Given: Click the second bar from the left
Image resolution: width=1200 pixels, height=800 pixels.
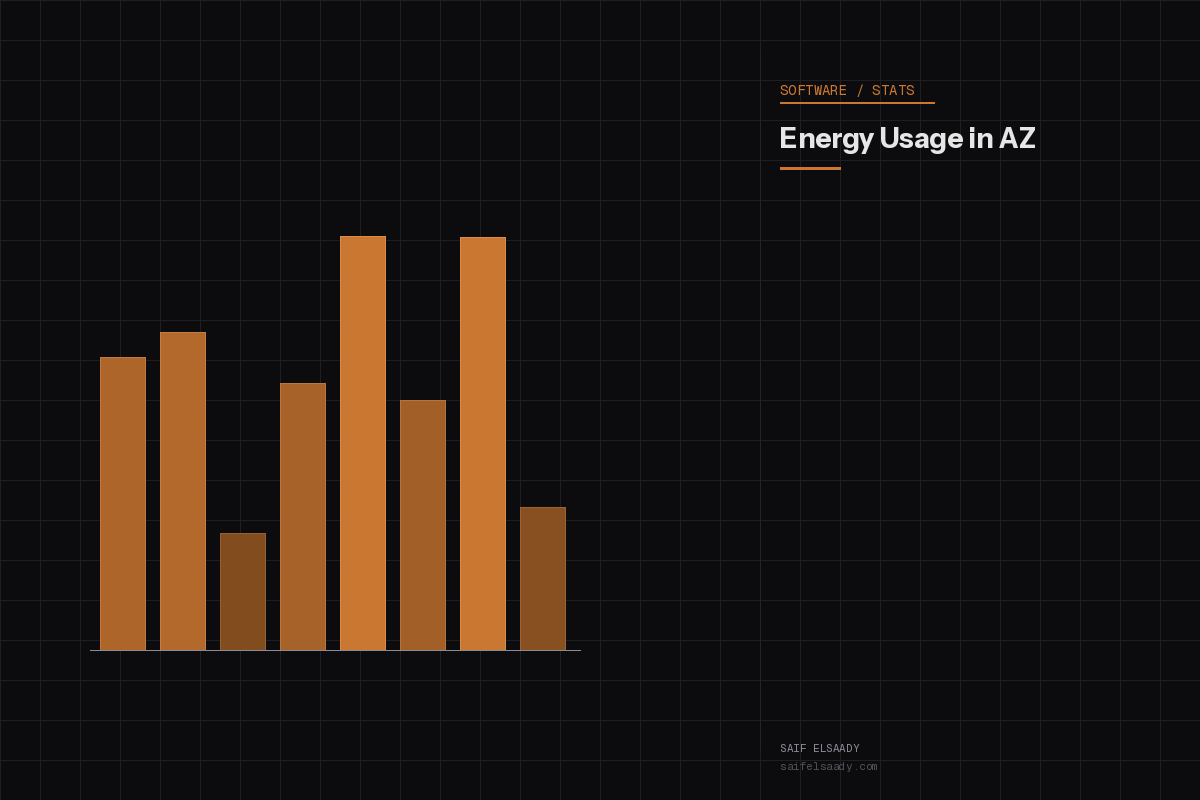Looking at the screenshot, I should pos(183,490).
